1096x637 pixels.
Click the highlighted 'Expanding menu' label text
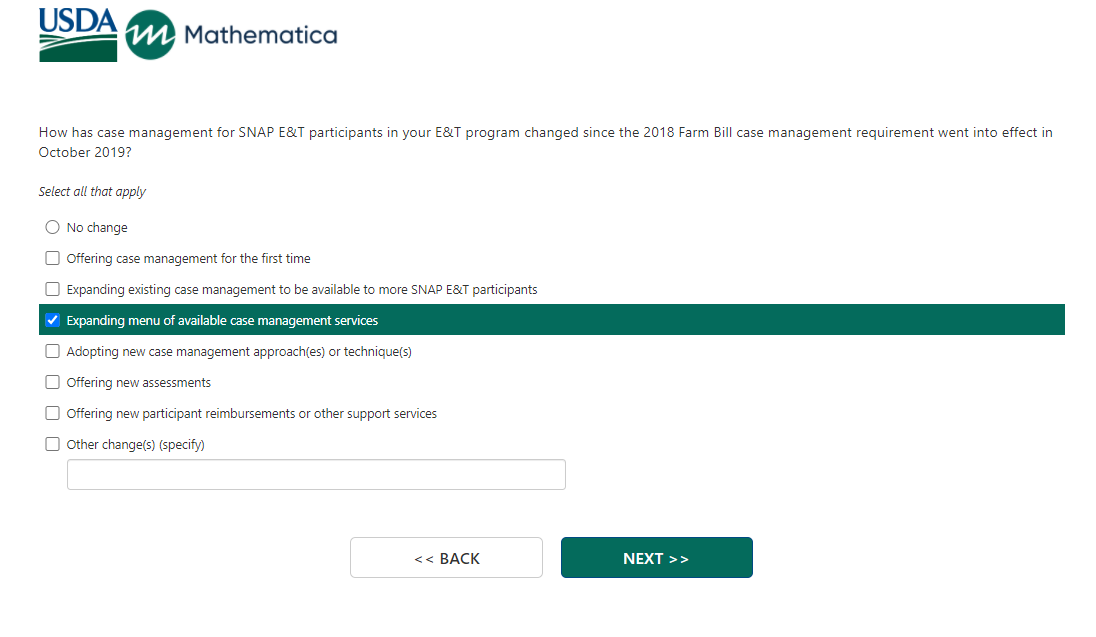pos(222,321)
